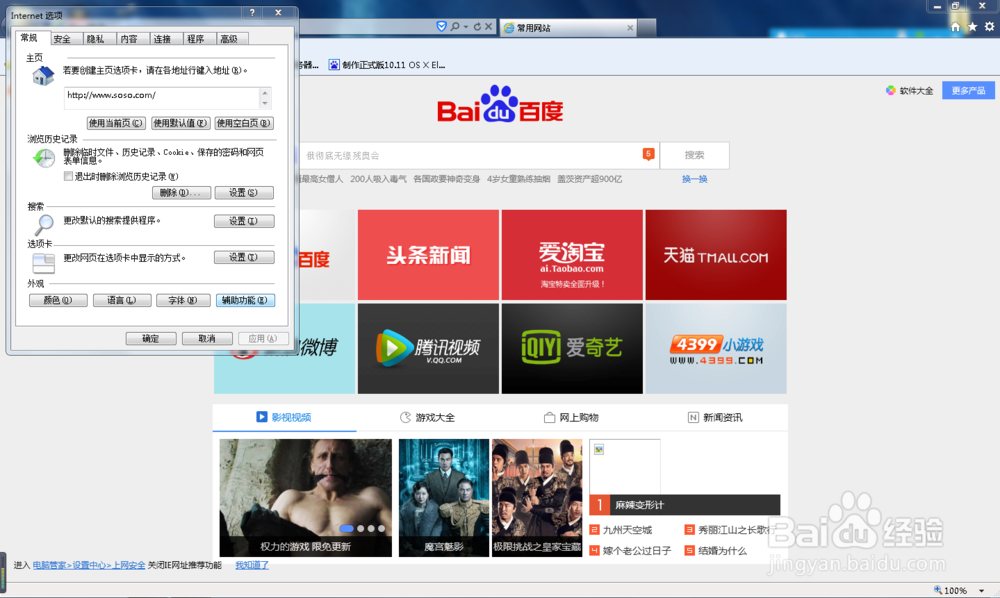
Task: Click inside the homepage URL input field
Action: point(160,98)
